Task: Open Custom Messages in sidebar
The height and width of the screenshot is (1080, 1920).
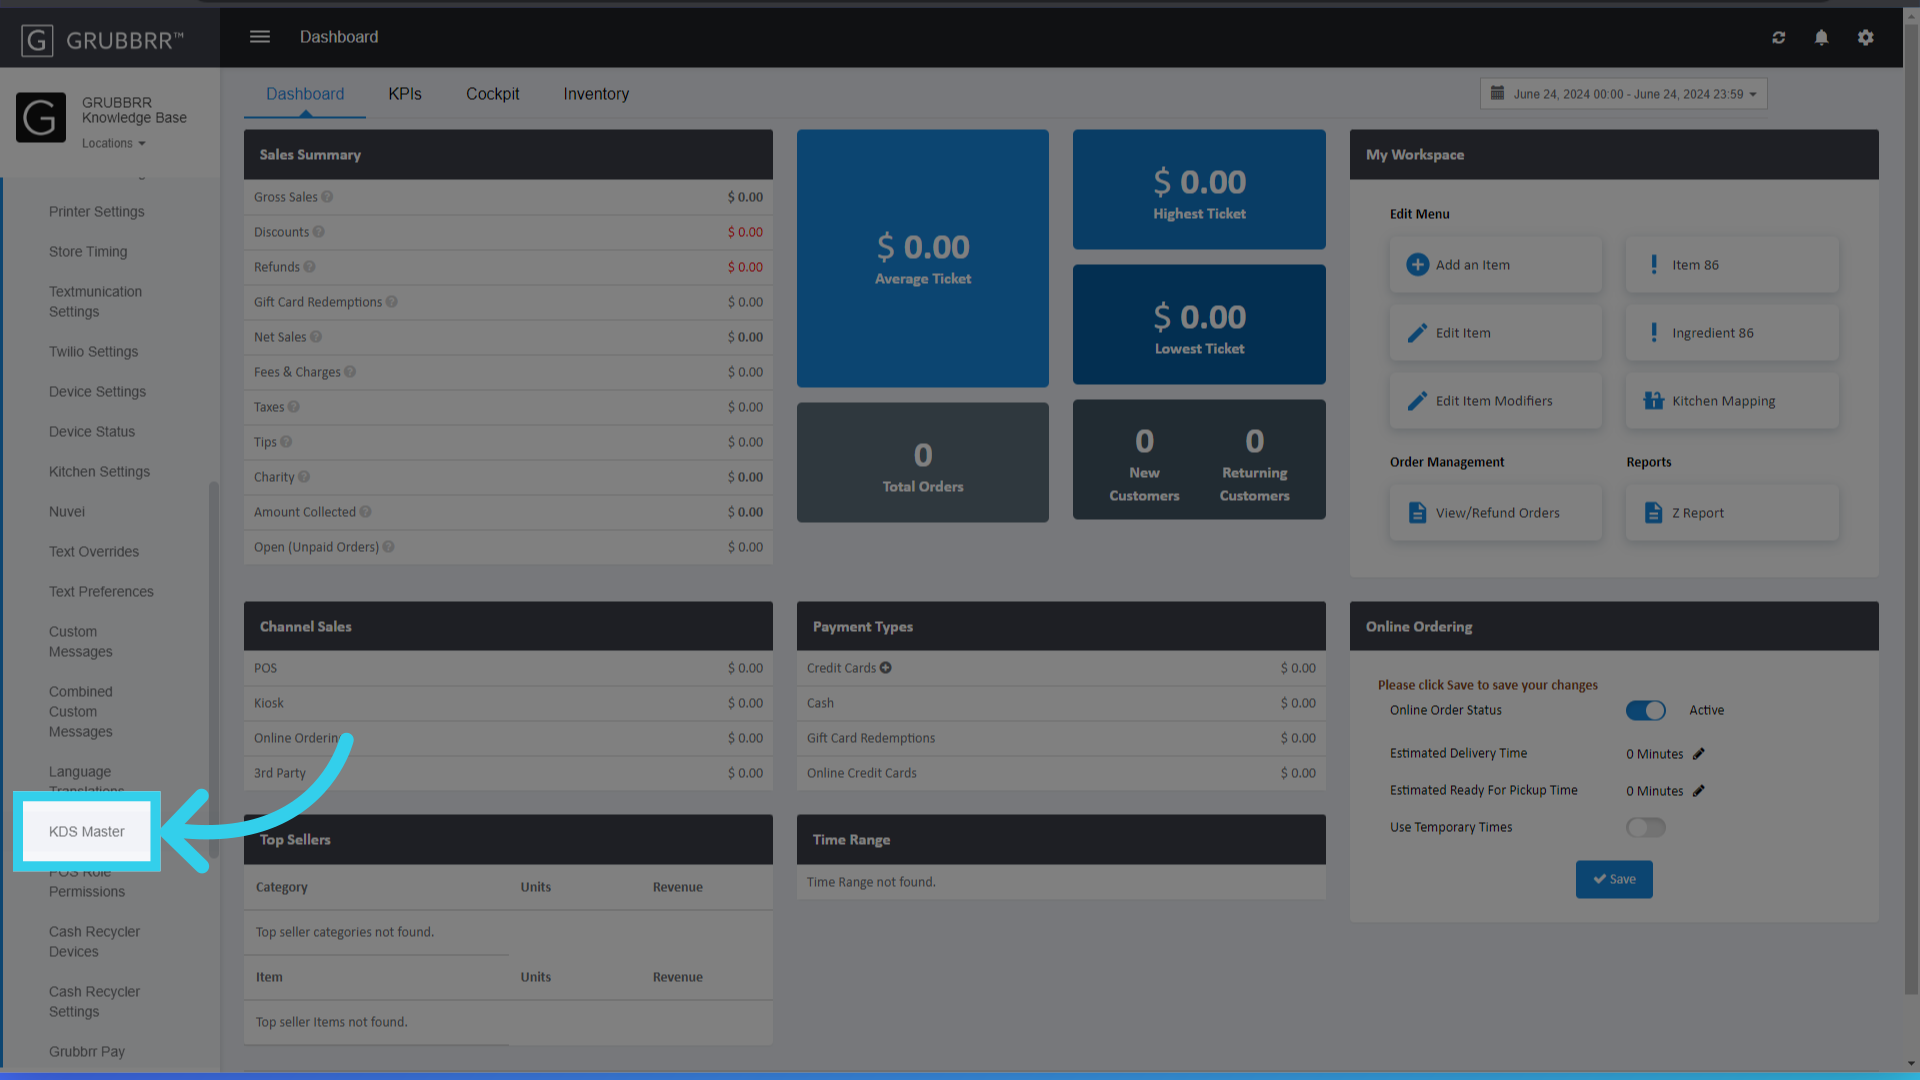Action: (81, 642)
